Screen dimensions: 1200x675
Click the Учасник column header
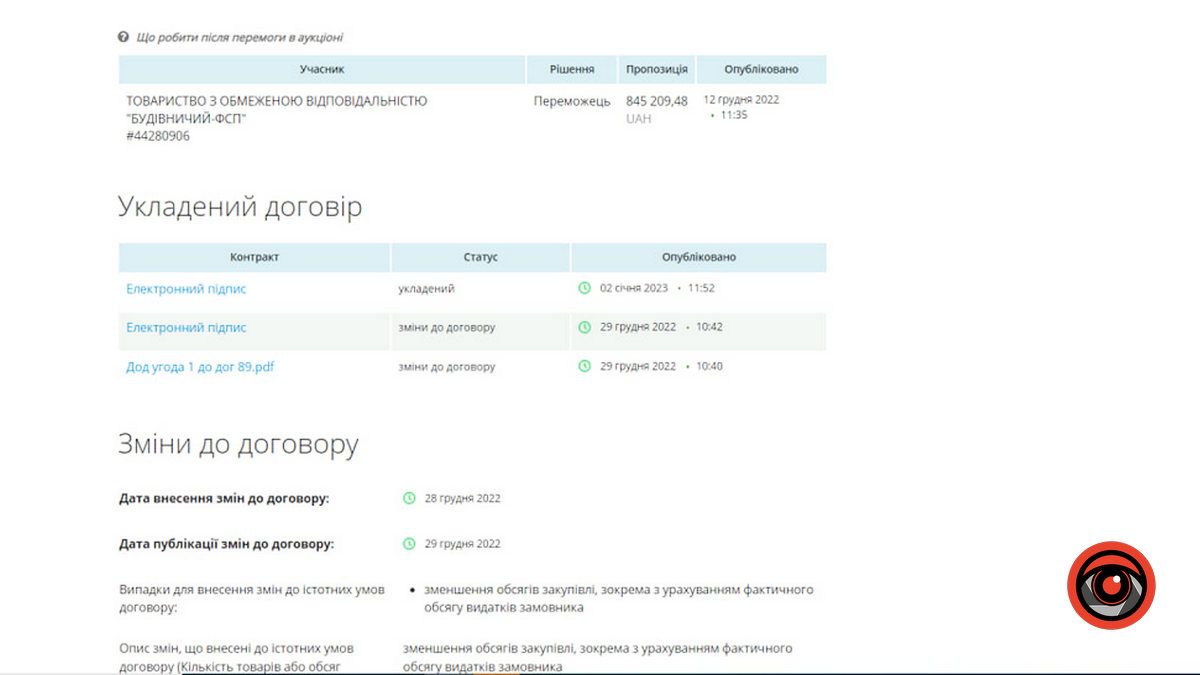click(x=322, y=70)
